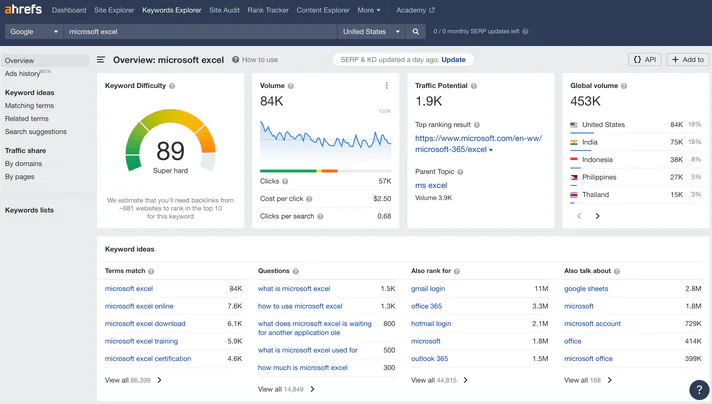The height and width of the screenshot is (404, 712).
Task: Open the Volume card three-dot menu
Action: pos(386,85)
